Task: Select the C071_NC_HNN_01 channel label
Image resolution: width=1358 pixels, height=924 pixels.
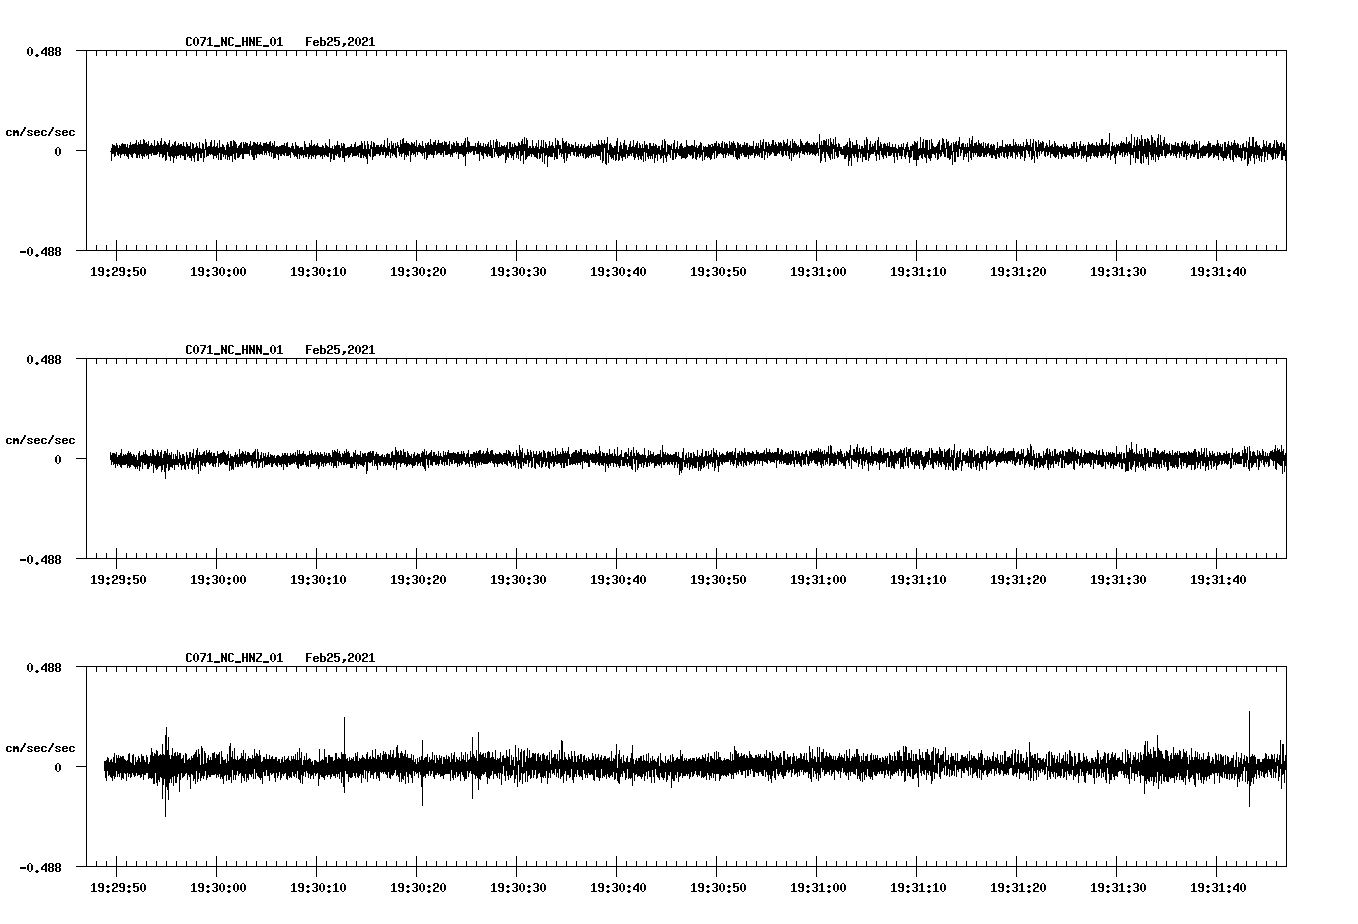Action: point(233,349)
